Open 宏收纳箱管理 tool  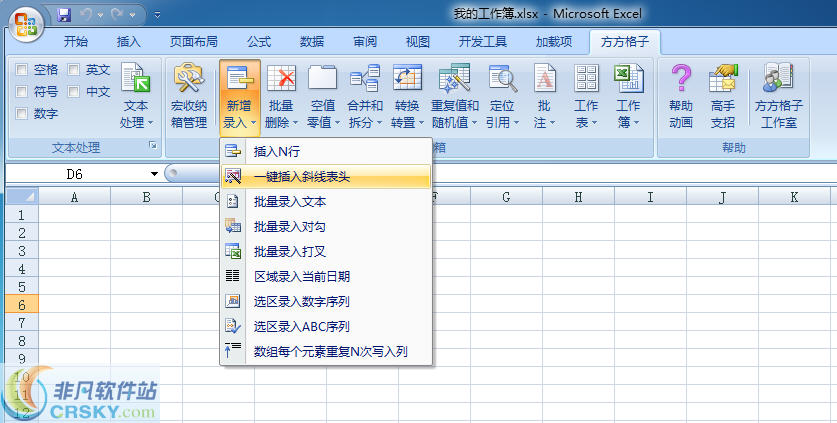[x=189, y=96]
